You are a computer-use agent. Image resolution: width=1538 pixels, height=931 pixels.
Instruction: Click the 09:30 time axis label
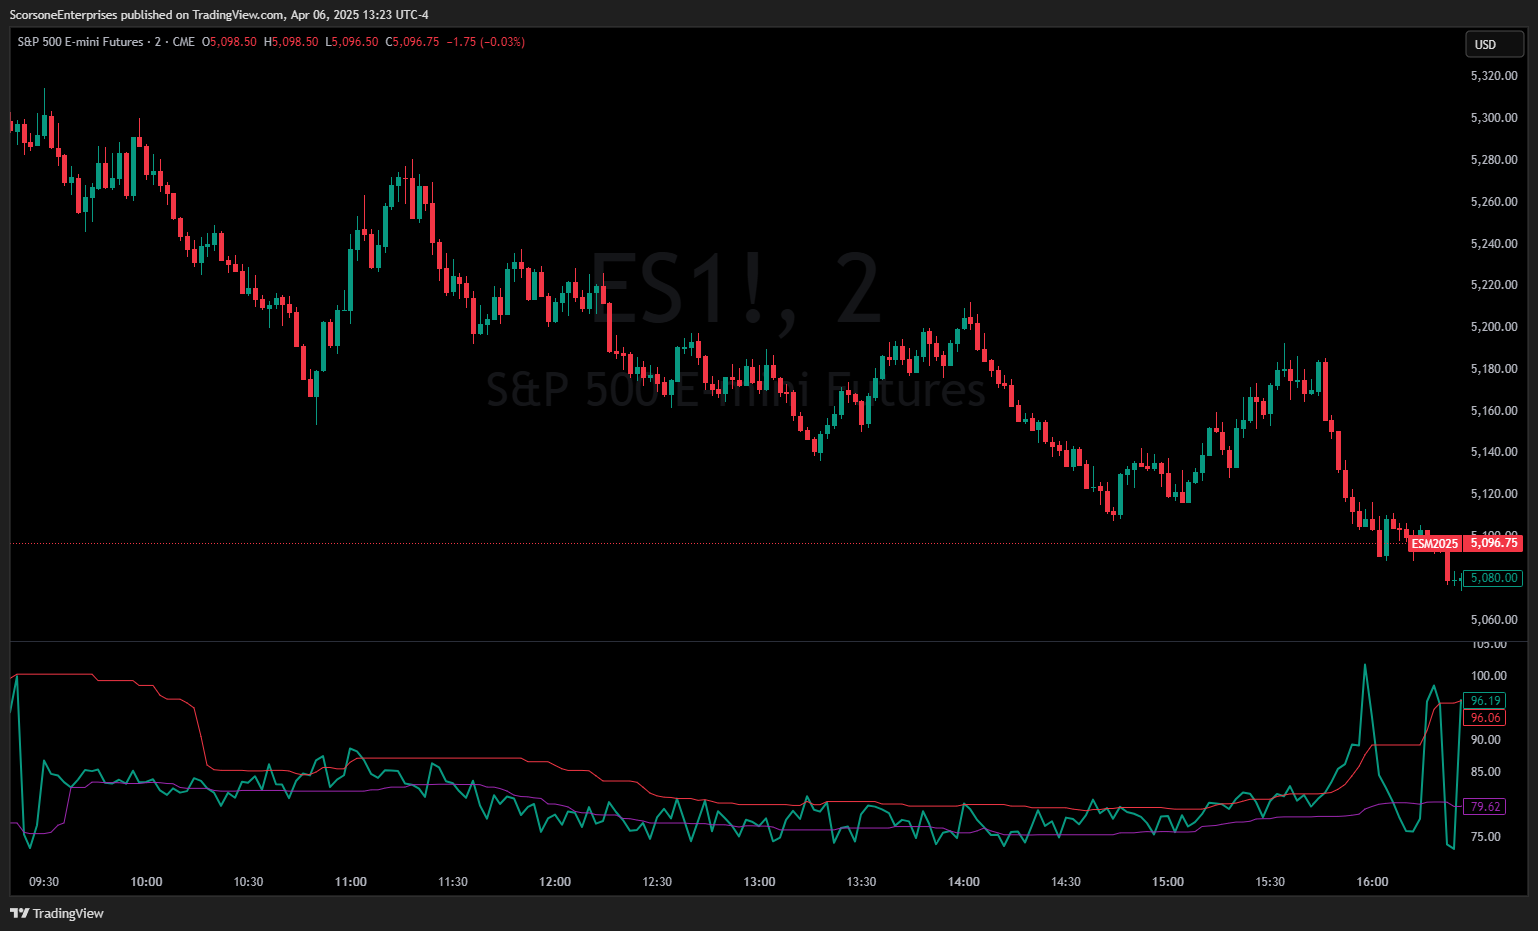tap(44, 882)
